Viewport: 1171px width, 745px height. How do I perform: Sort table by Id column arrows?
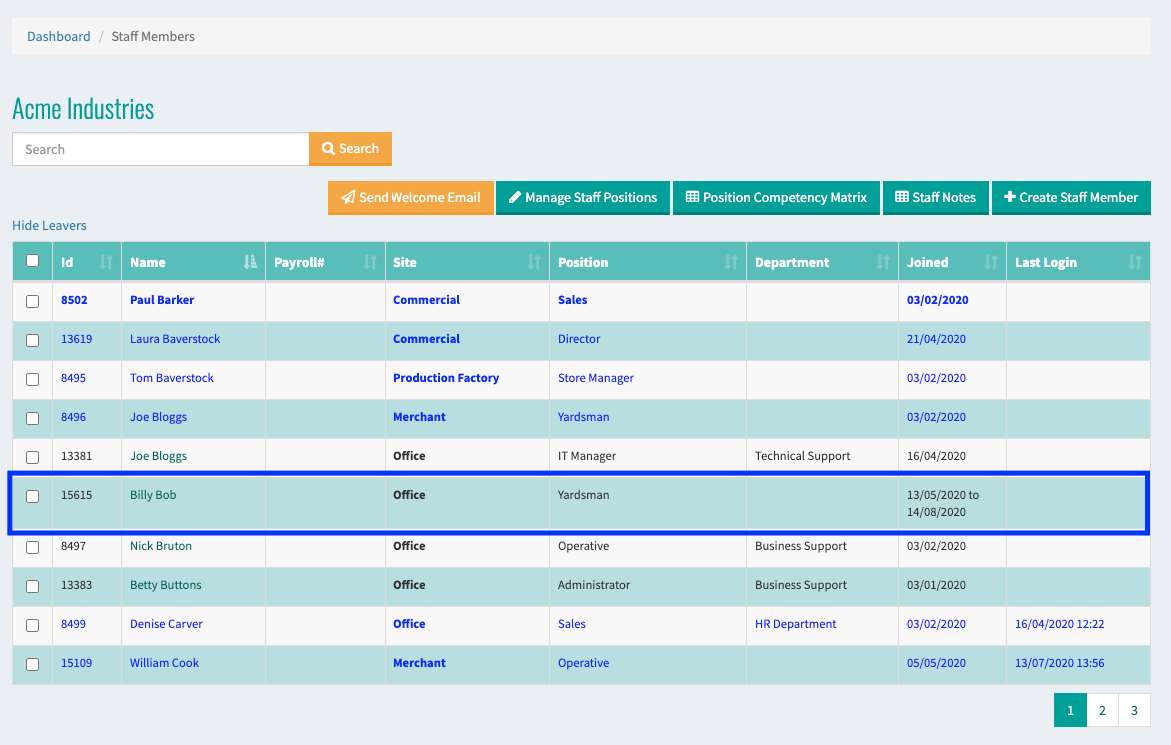pos(106,262)
